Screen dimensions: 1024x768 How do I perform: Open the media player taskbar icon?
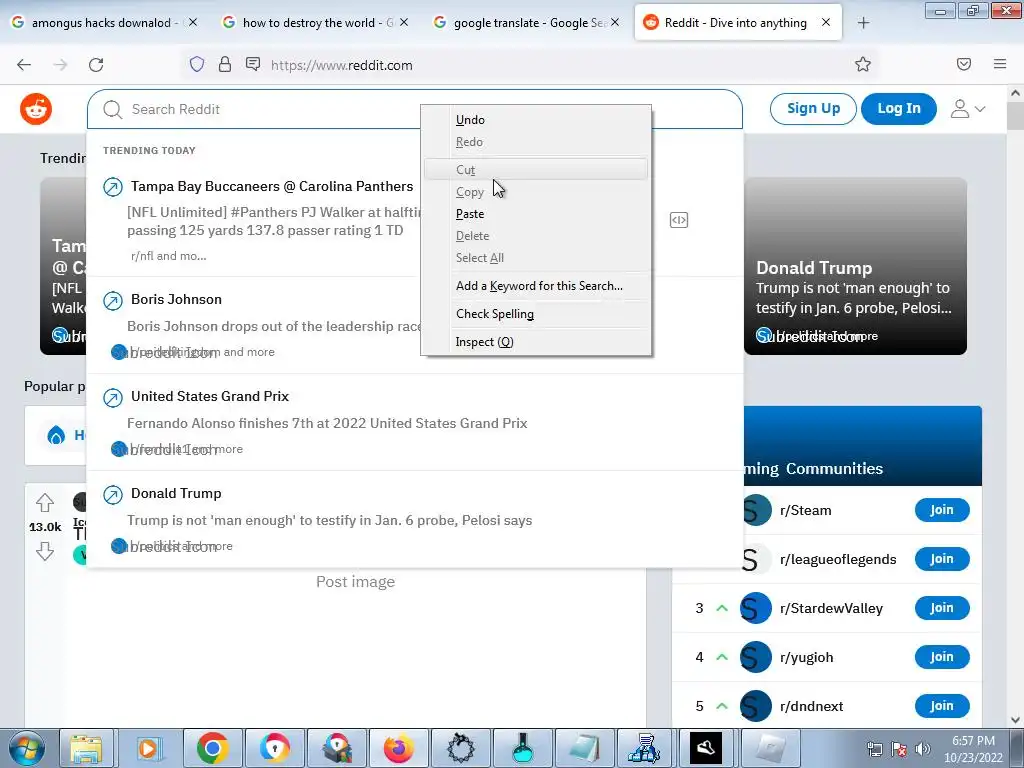(149, 748)
